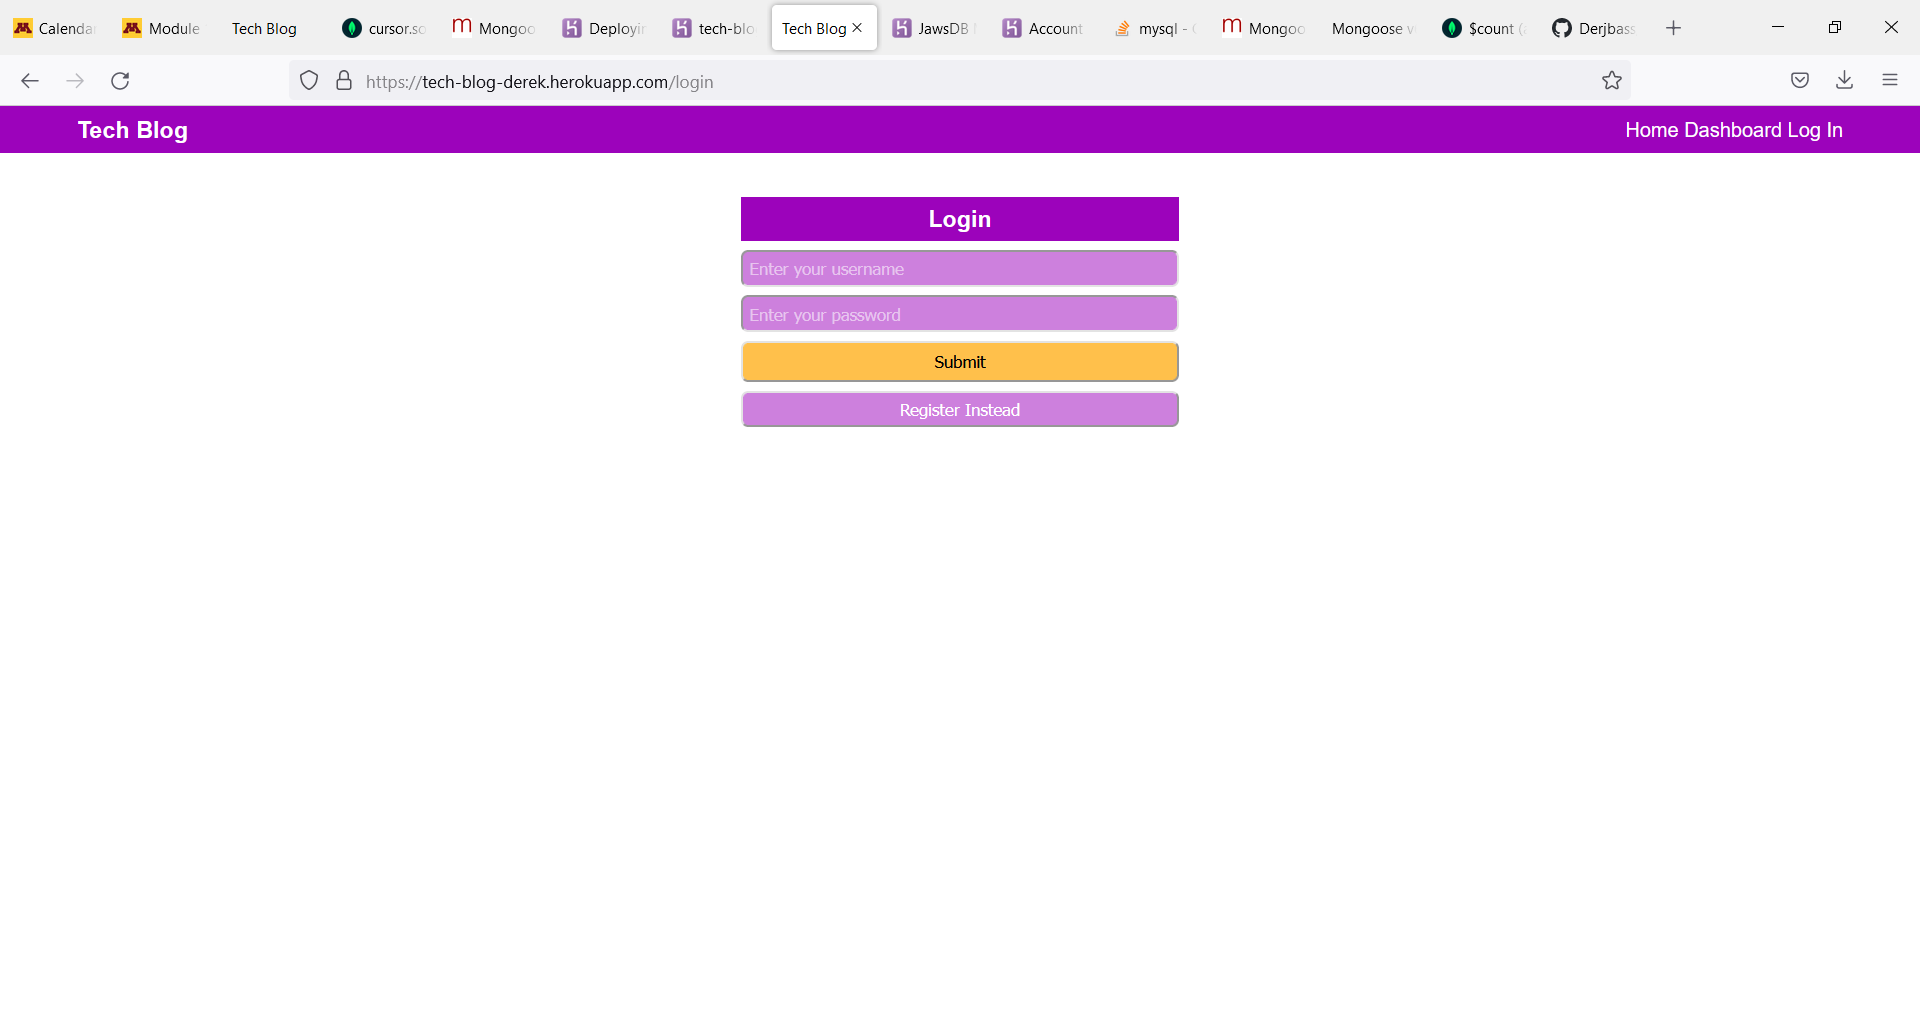The height and width of the screenshot is (1030, 1920).
Task: Close the active Tech Blog tab
Action: 858,28
